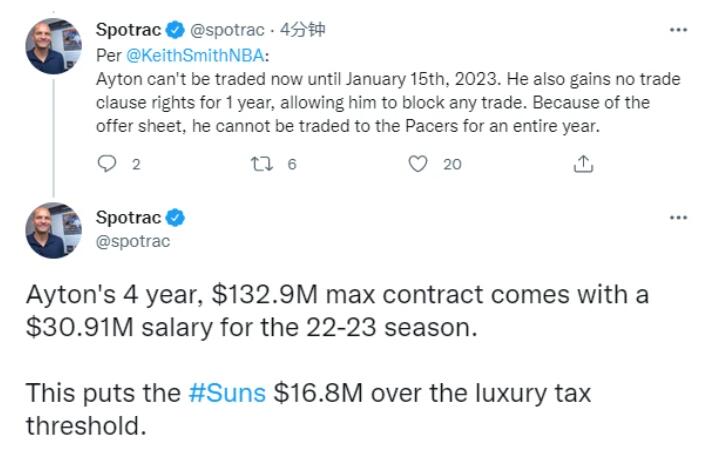Click Spotrac display name on second tweet
Viewport: 706px width, 449px height.
coord(128,218)
